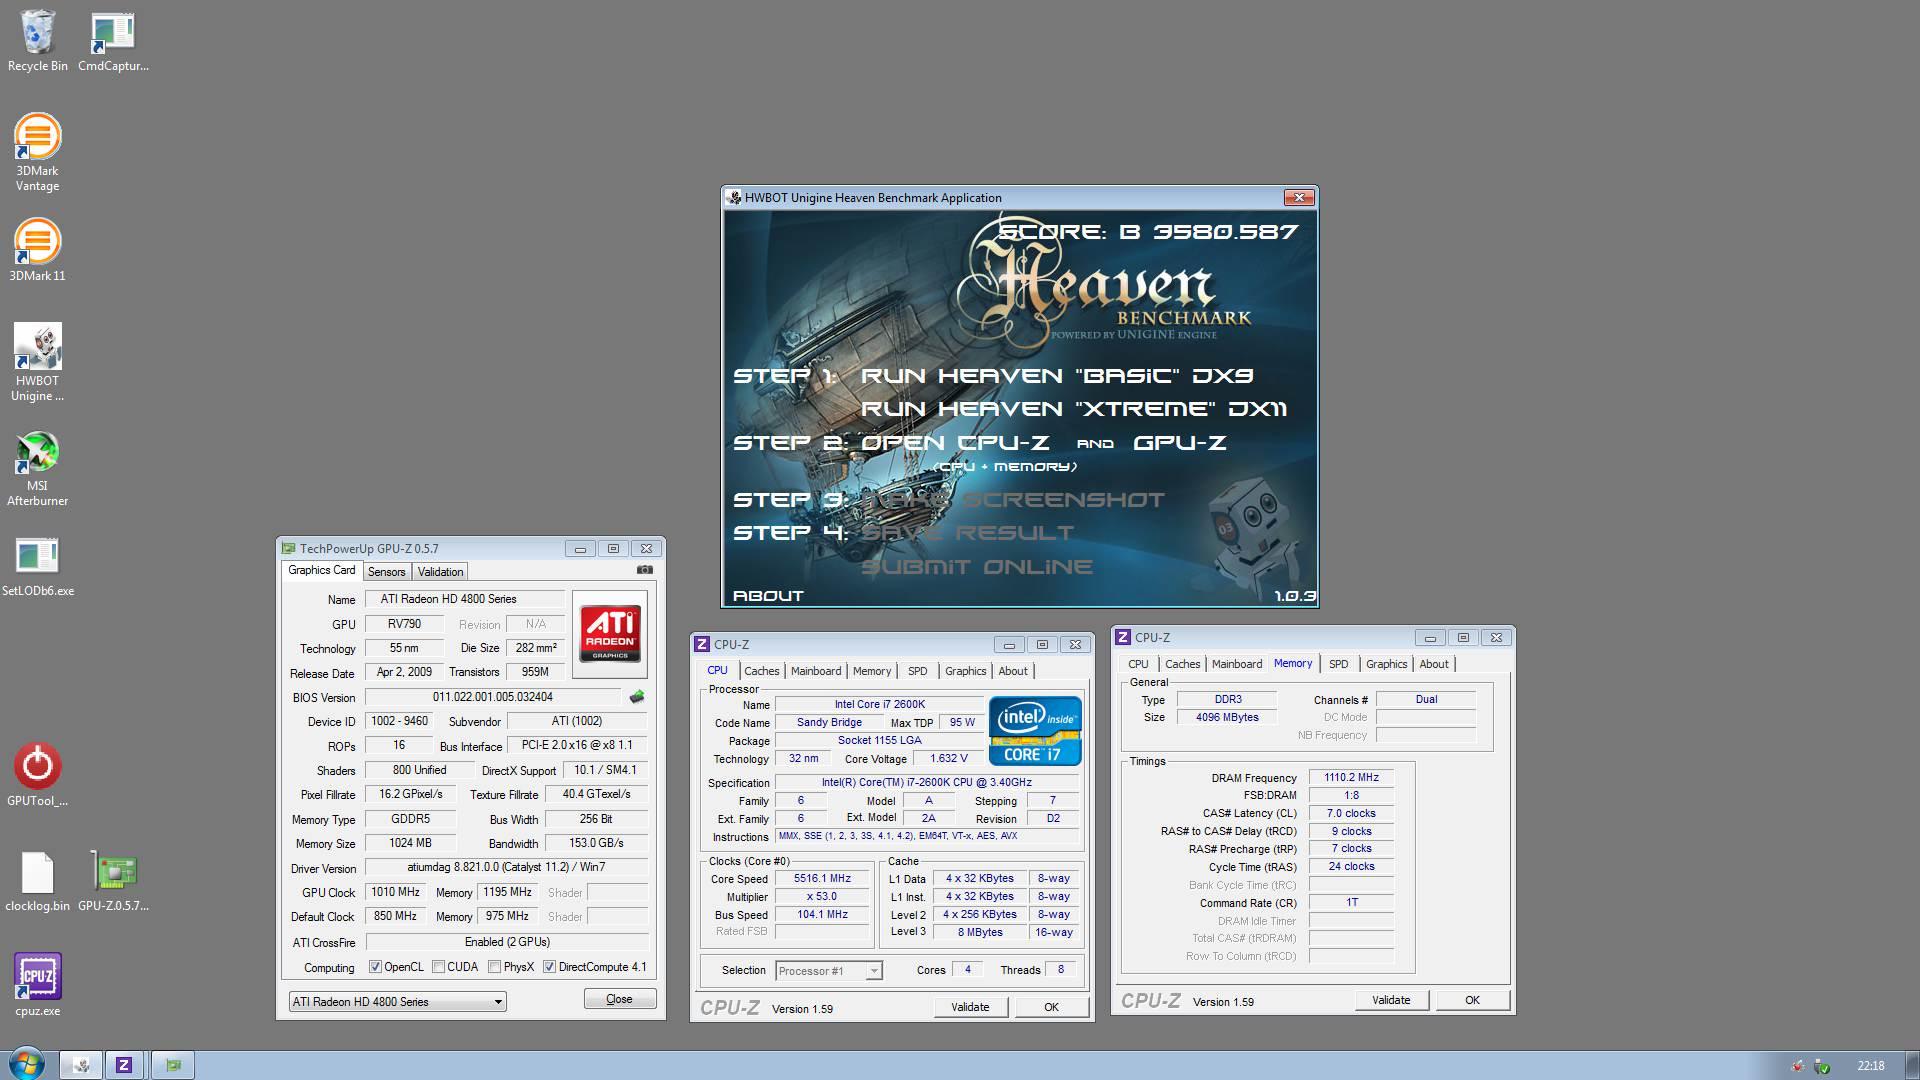Viewport: 1920px width, 1080px height.
Task: Open the Mainboard tab in left CPU-Z
Action: (x=816, y=671)
